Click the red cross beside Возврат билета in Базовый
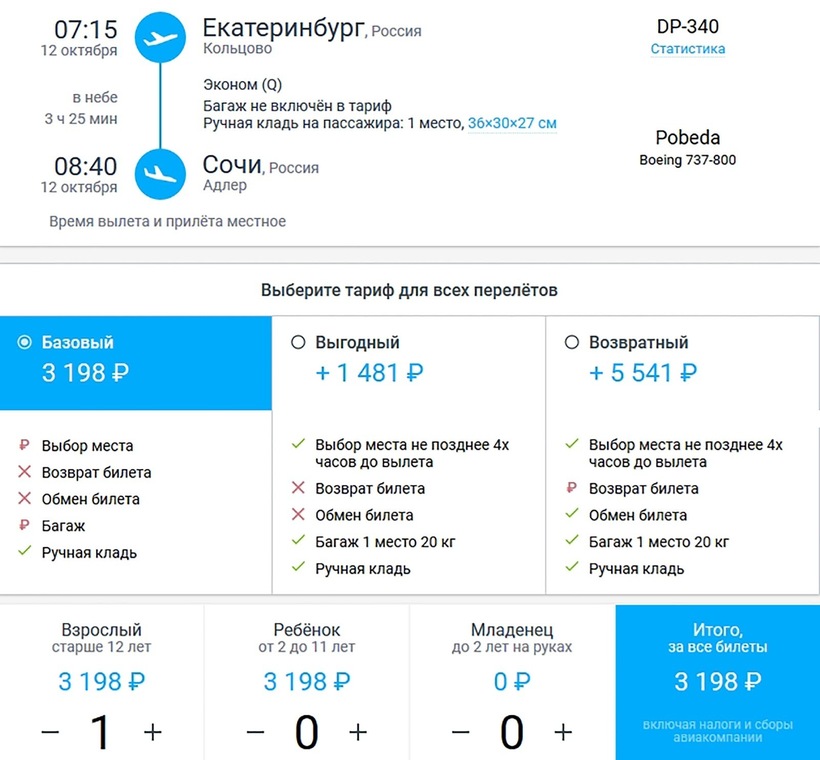This screenshot has width=820, height=760. click(x=24, y=472)
